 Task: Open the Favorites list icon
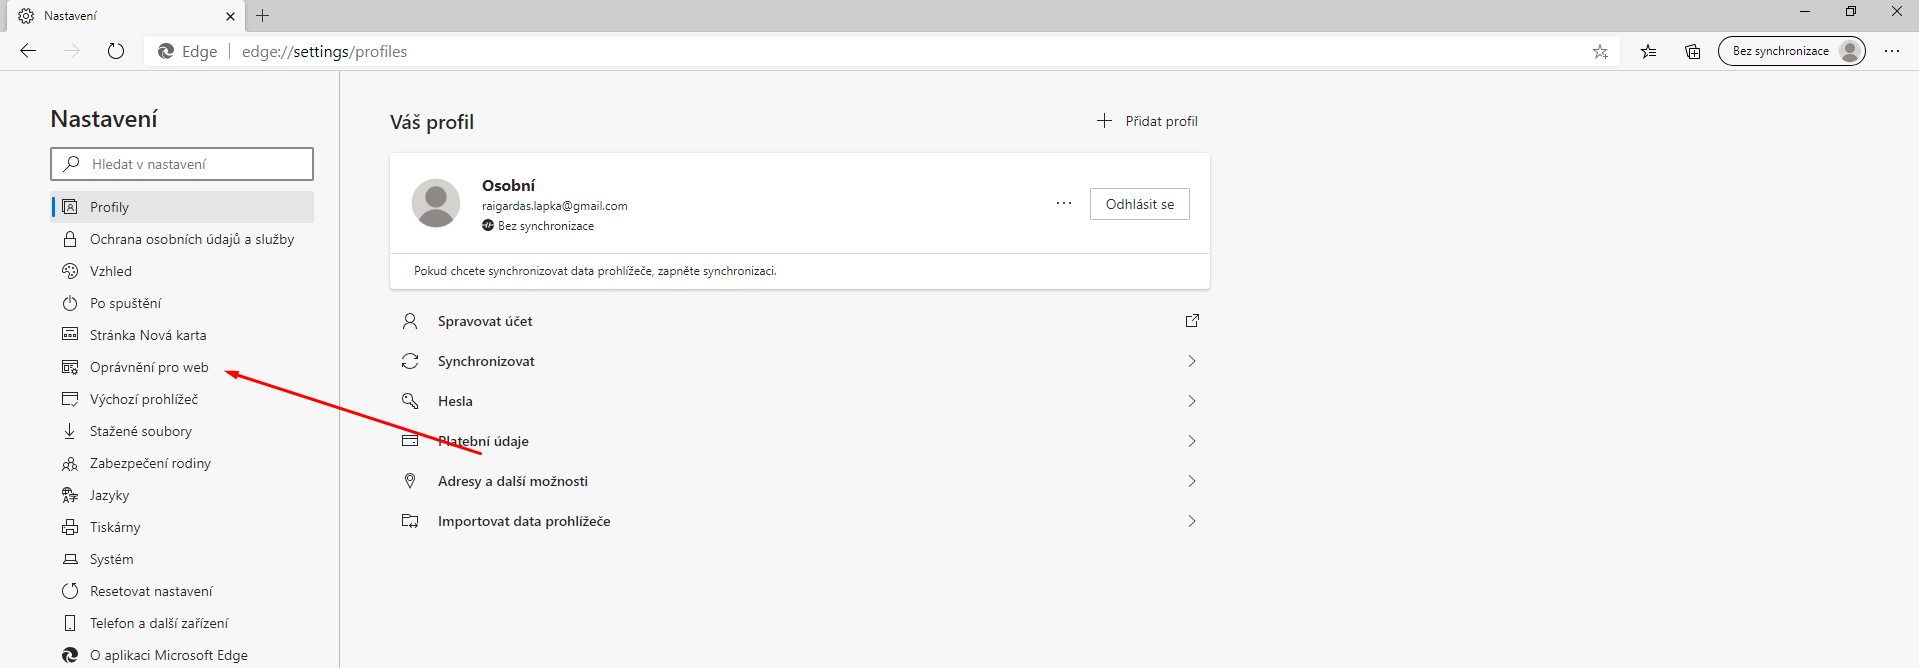1648,52
